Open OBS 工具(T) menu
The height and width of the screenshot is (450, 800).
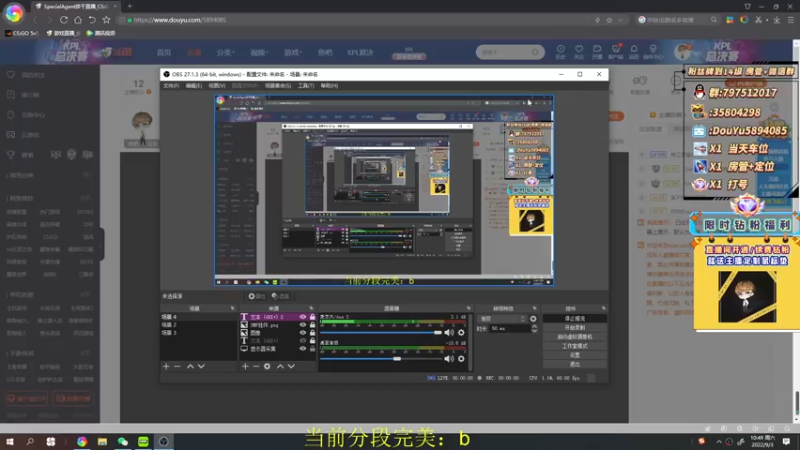click(306, 86)
